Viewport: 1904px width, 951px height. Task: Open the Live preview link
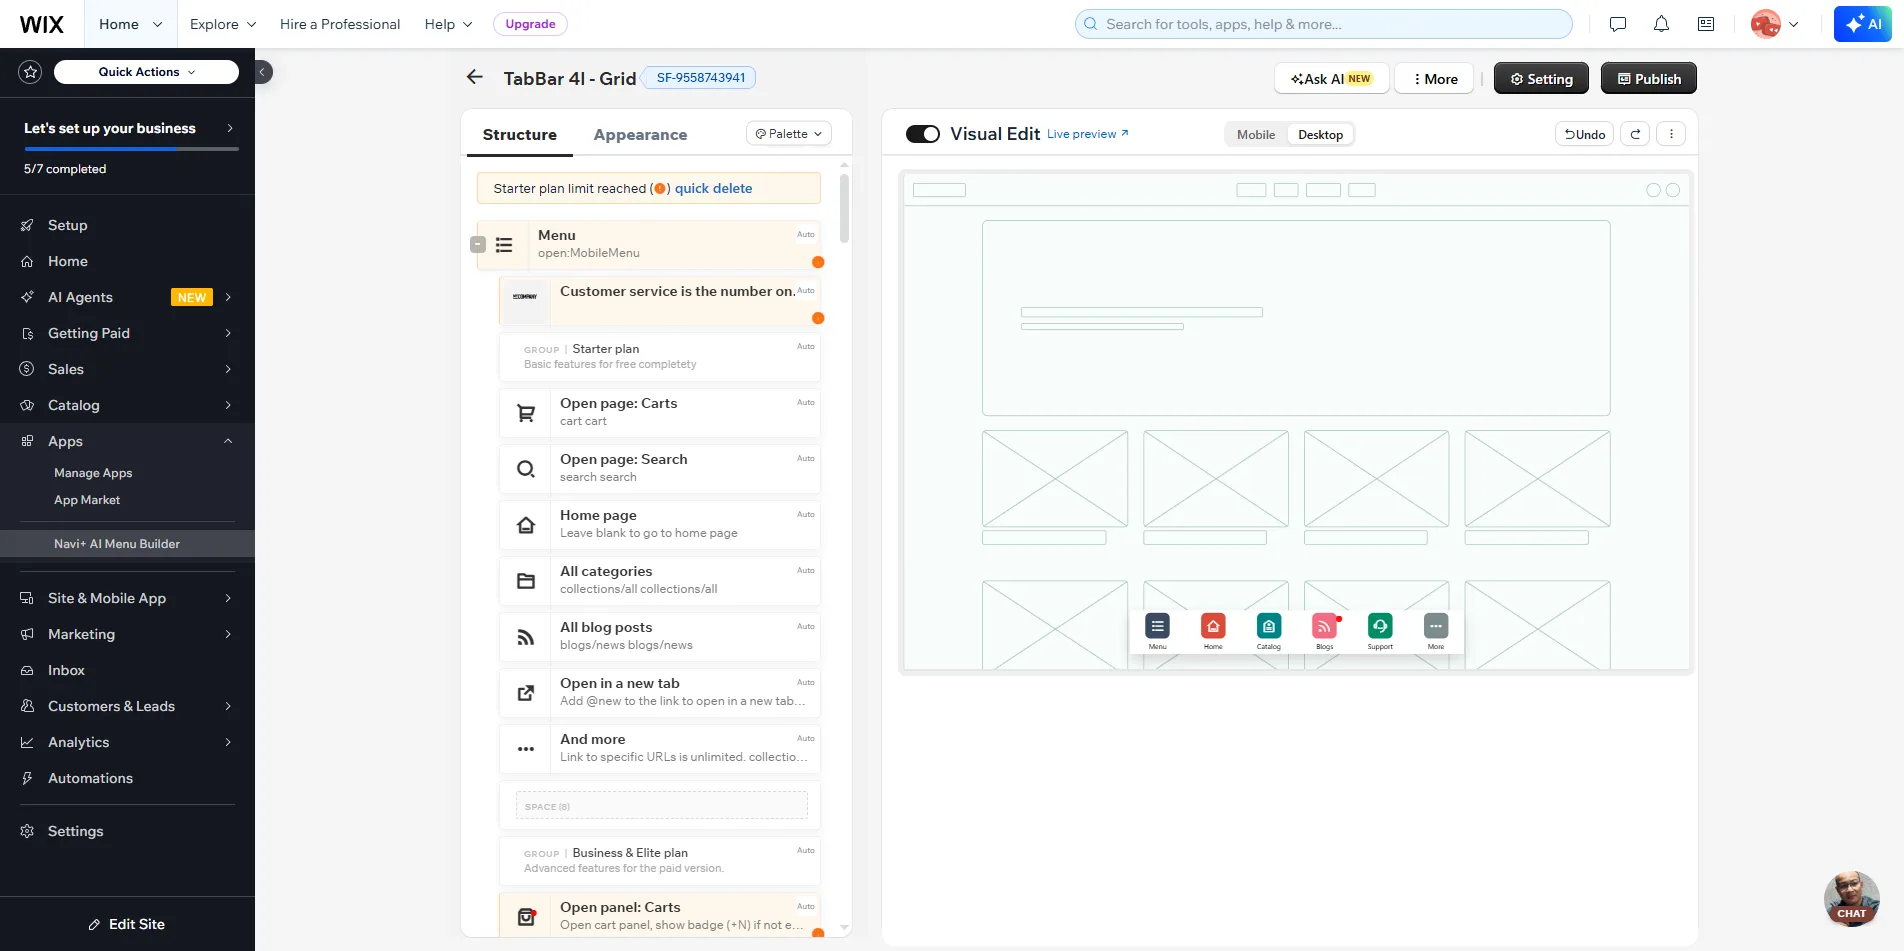[x=1088, y=134]
